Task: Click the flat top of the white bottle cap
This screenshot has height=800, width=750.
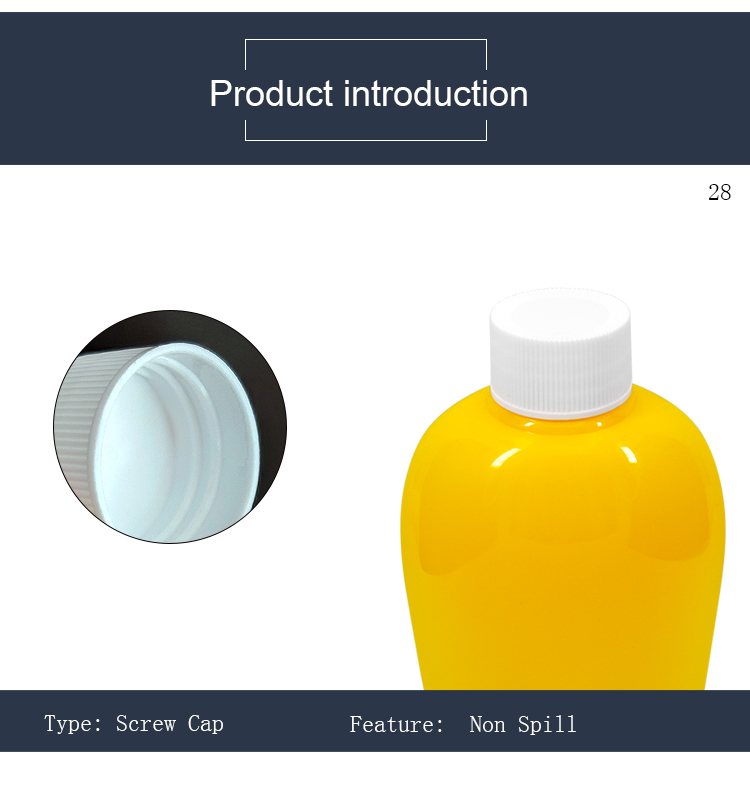Action: [x=560, y=305]
